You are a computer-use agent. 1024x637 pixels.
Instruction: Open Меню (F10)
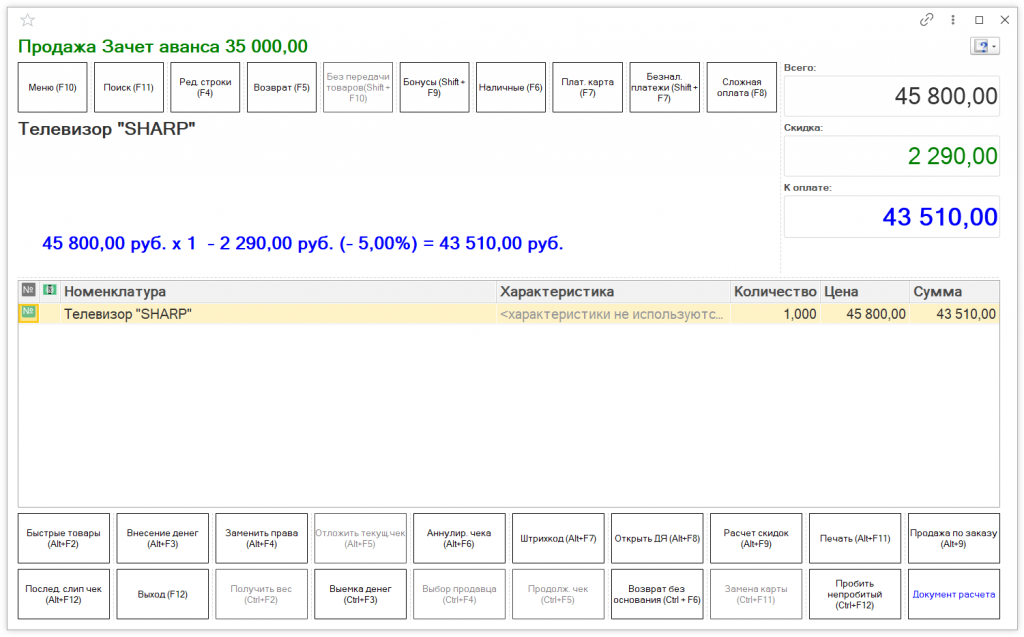point(53,88)
